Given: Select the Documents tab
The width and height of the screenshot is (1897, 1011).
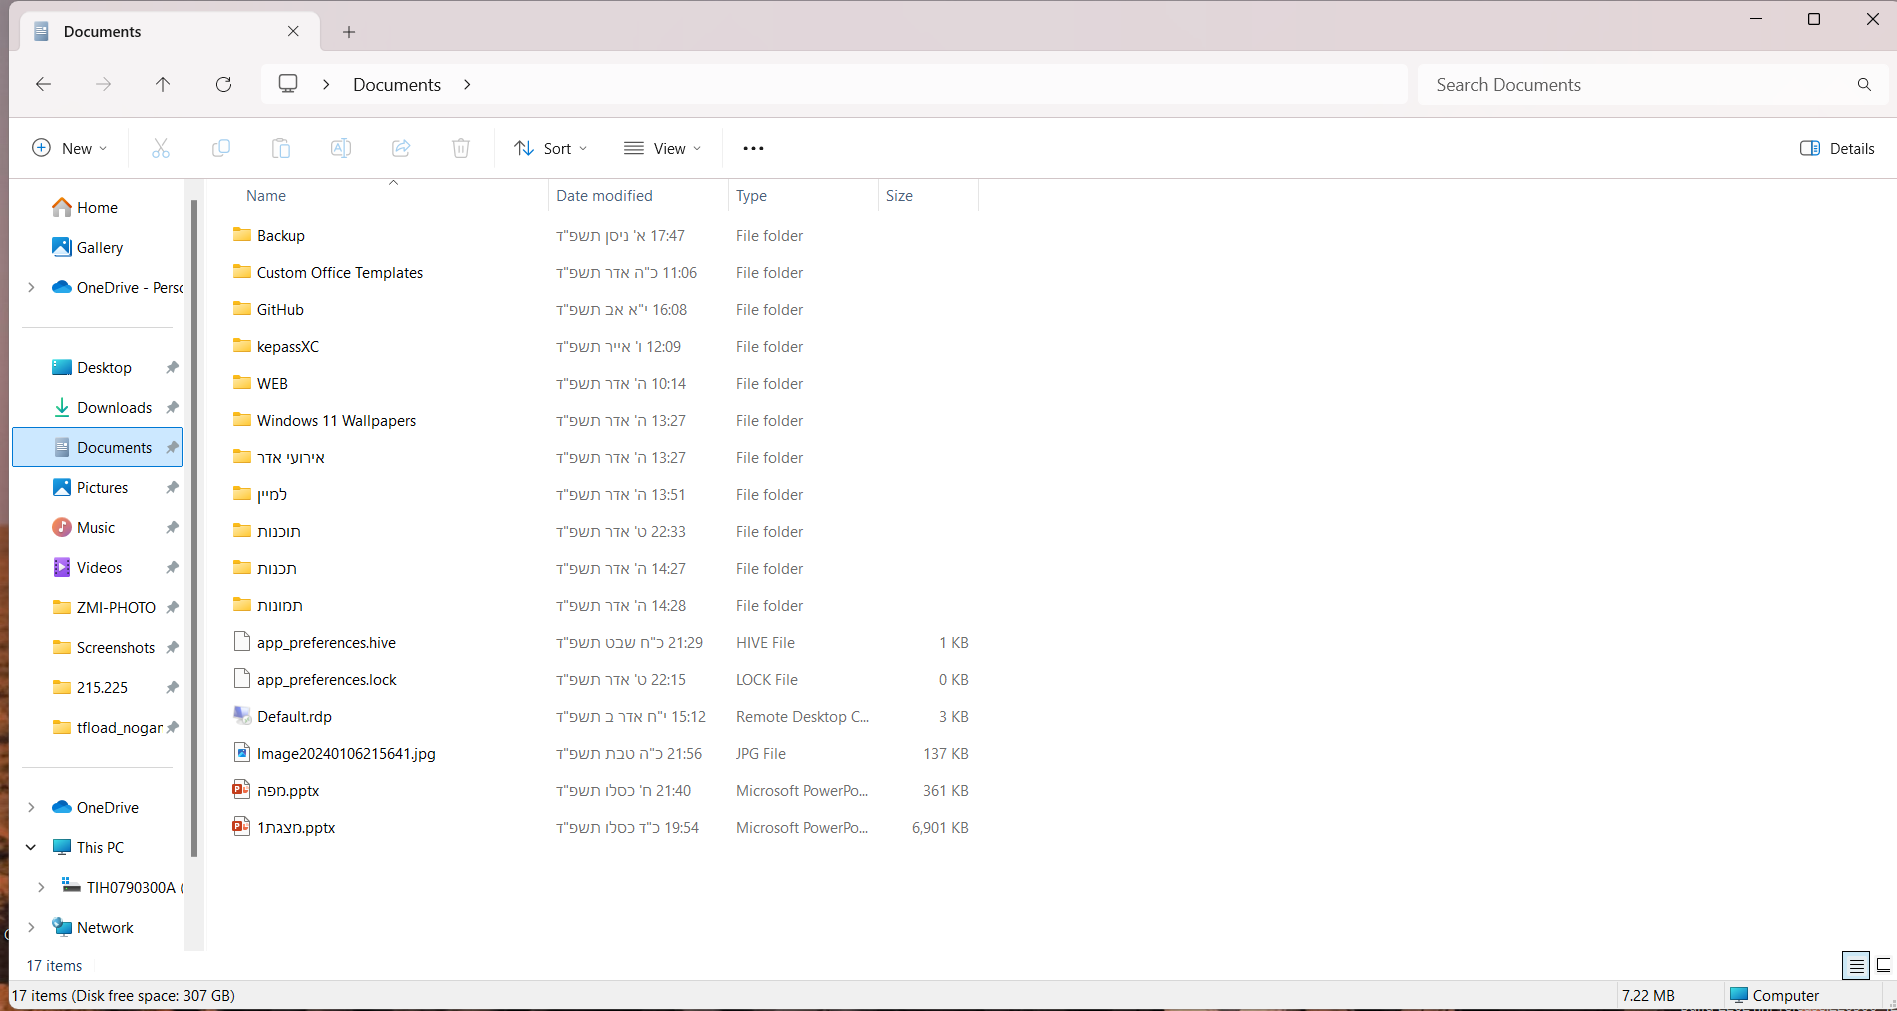Looking at the screenshot, I should [170, 31].
